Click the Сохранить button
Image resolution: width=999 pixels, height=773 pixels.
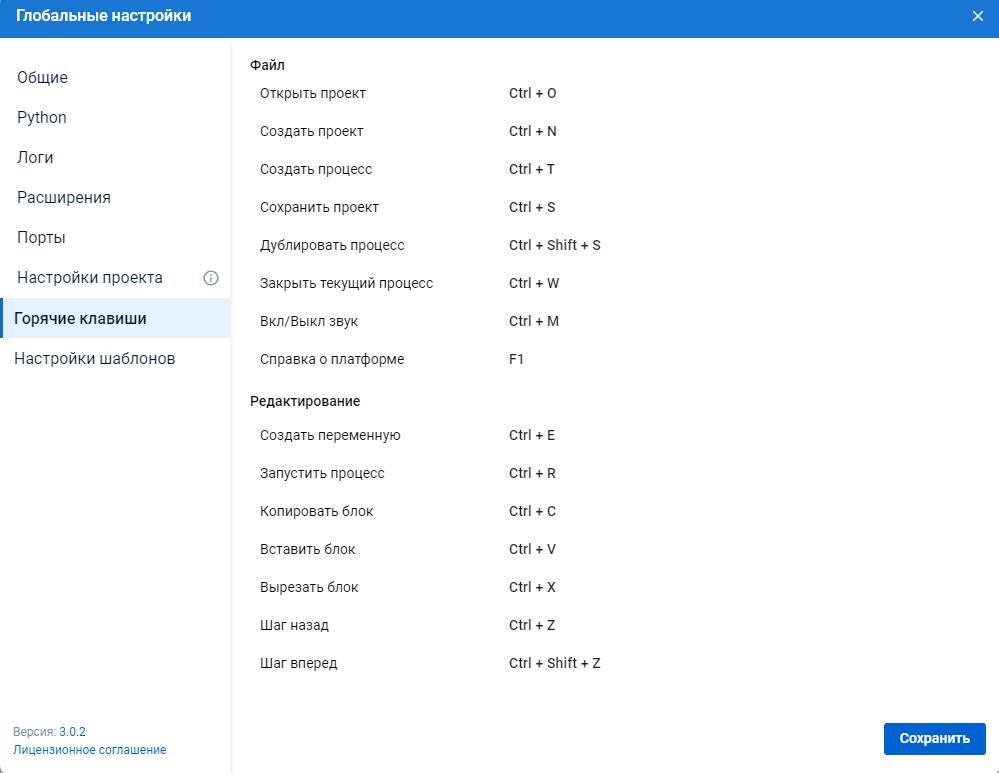(x=935, y=739)
